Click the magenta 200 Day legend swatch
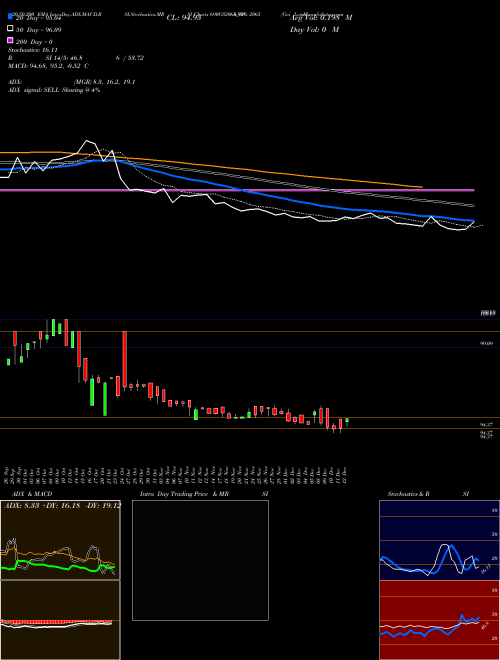 tap(10, 41)
